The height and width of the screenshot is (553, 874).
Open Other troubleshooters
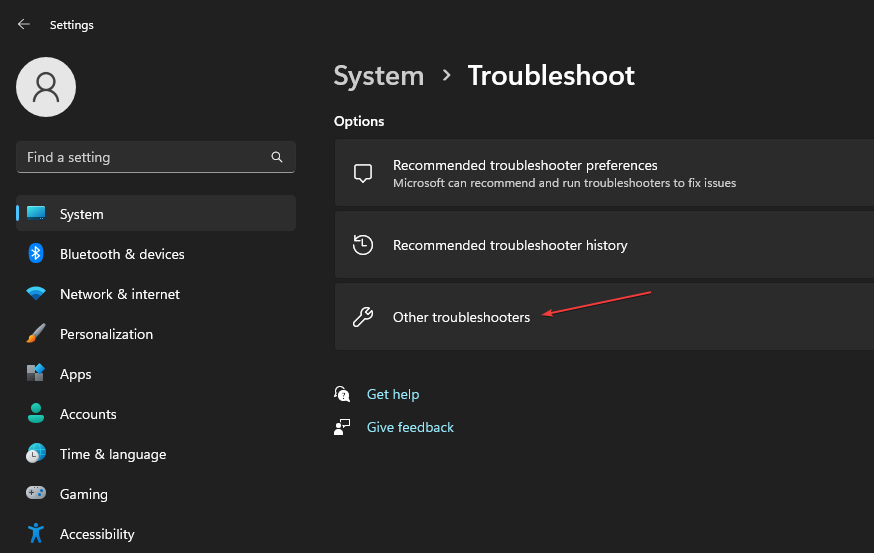coord(604,317)
